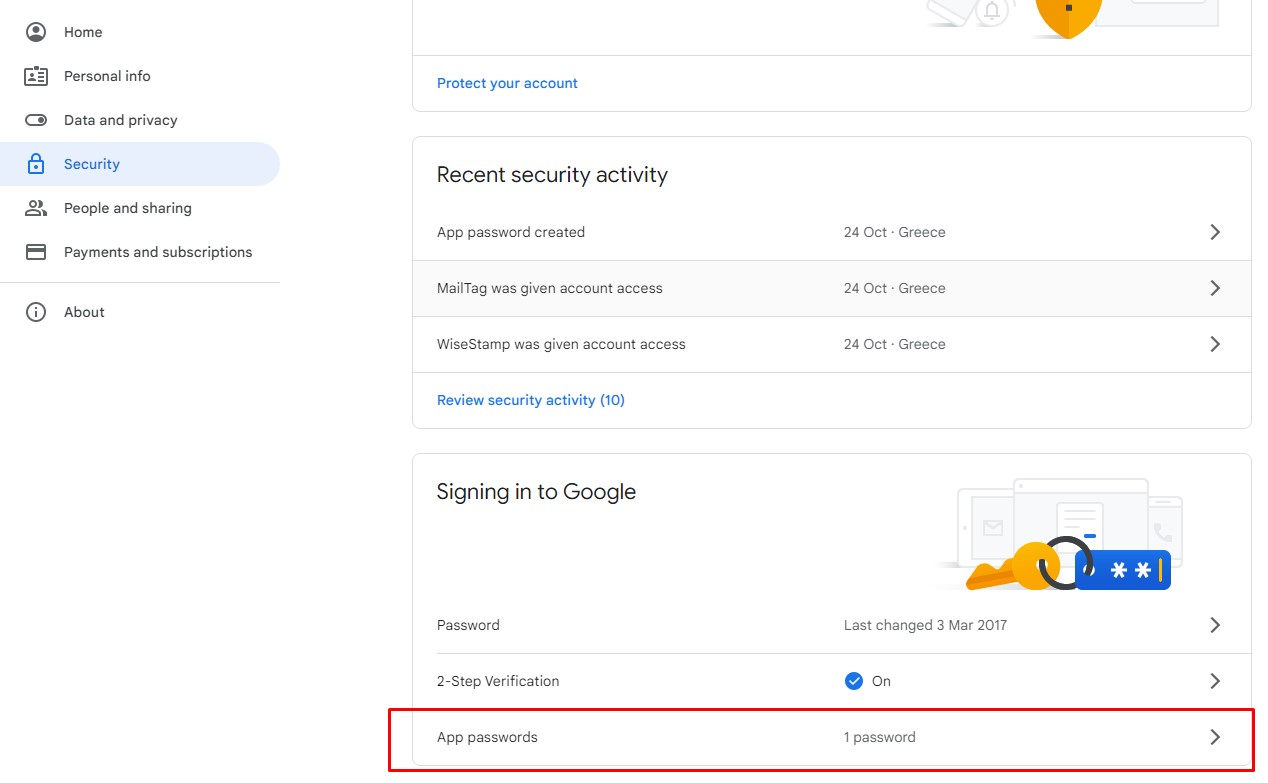Switch to the Security section
Viewport: 1268px width, 783px height.
(91, 163)
